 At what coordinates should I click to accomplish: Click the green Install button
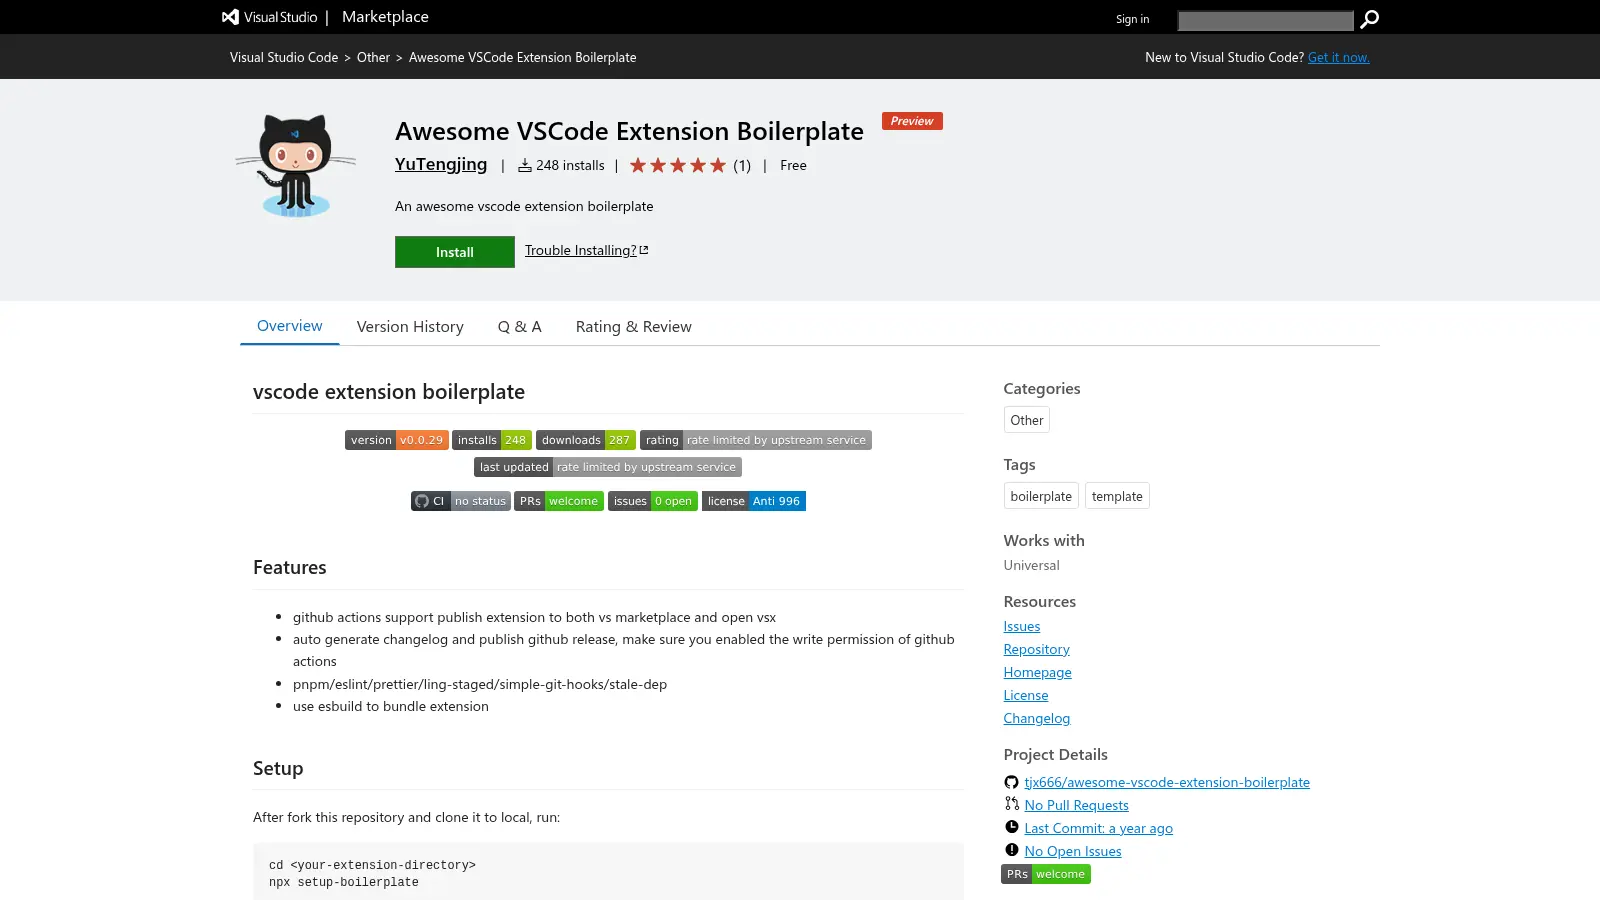(x=455, y=252)
